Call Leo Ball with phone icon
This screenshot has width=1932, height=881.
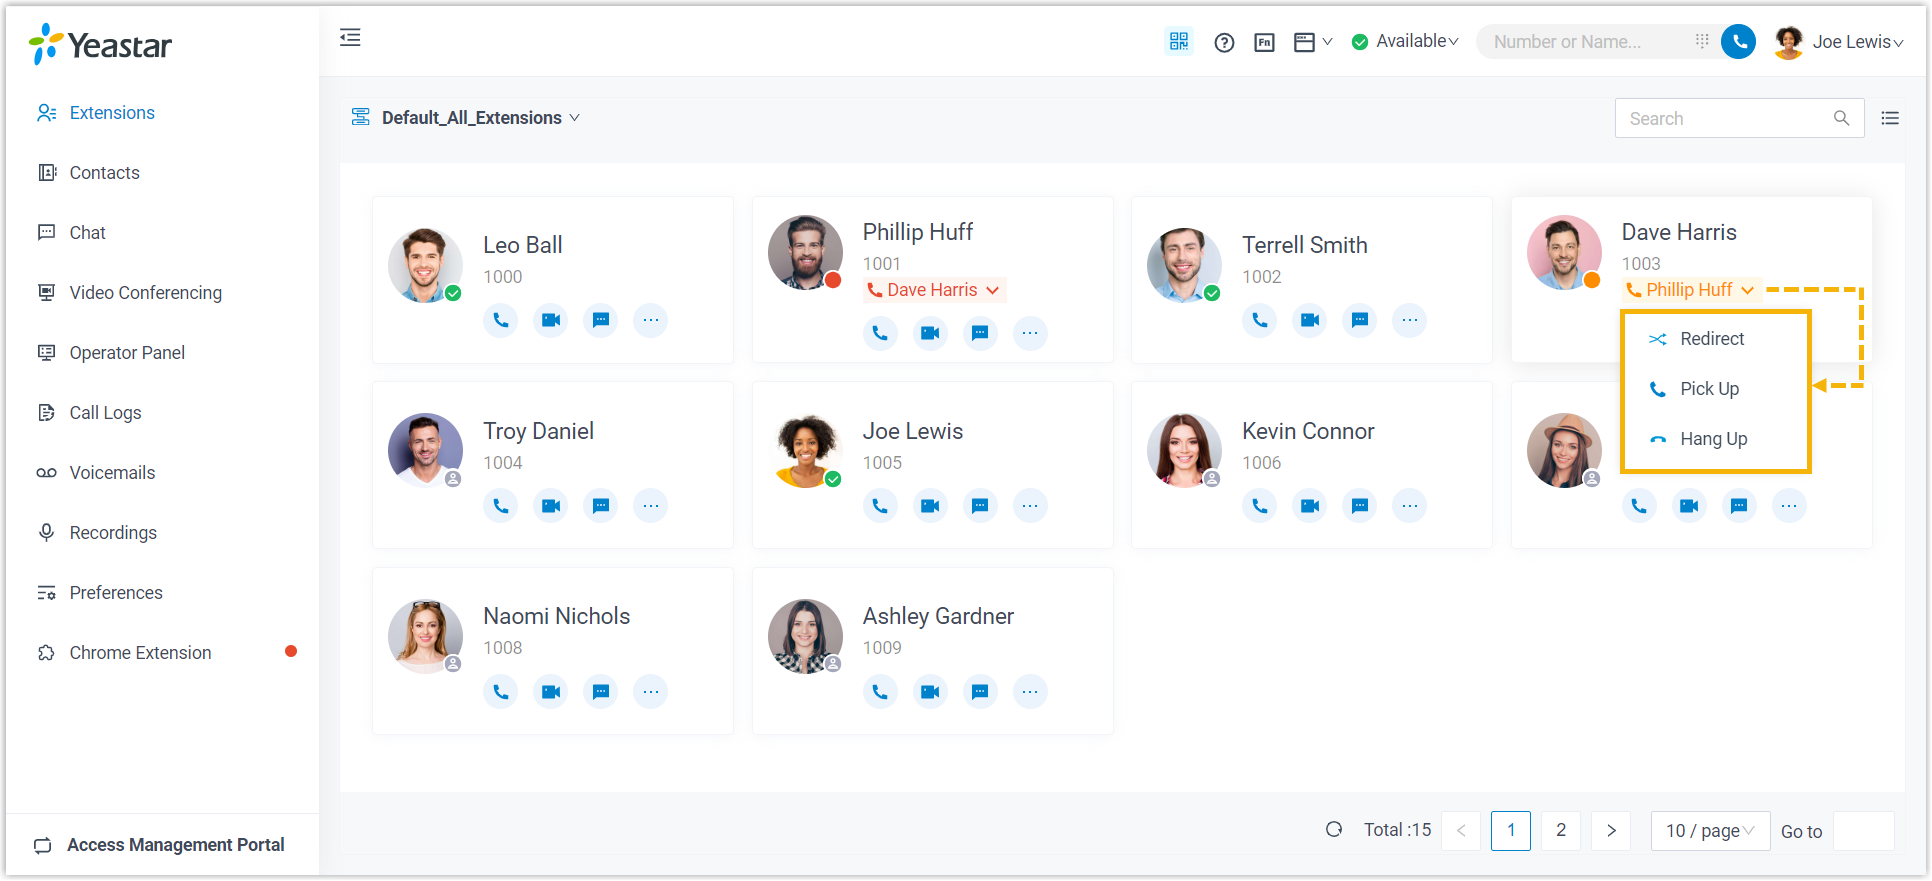click(x=501, y=320)
